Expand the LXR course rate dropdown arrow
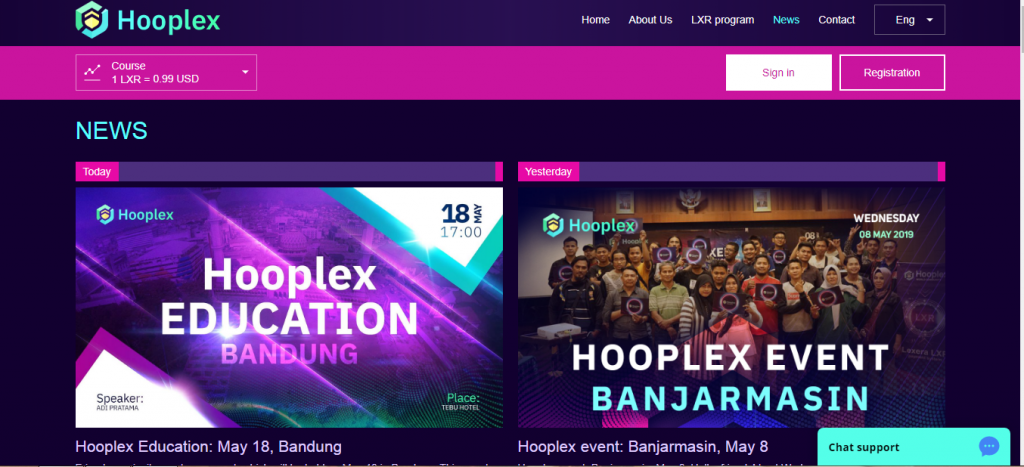1024x467 pixels. tap(246, 72)
